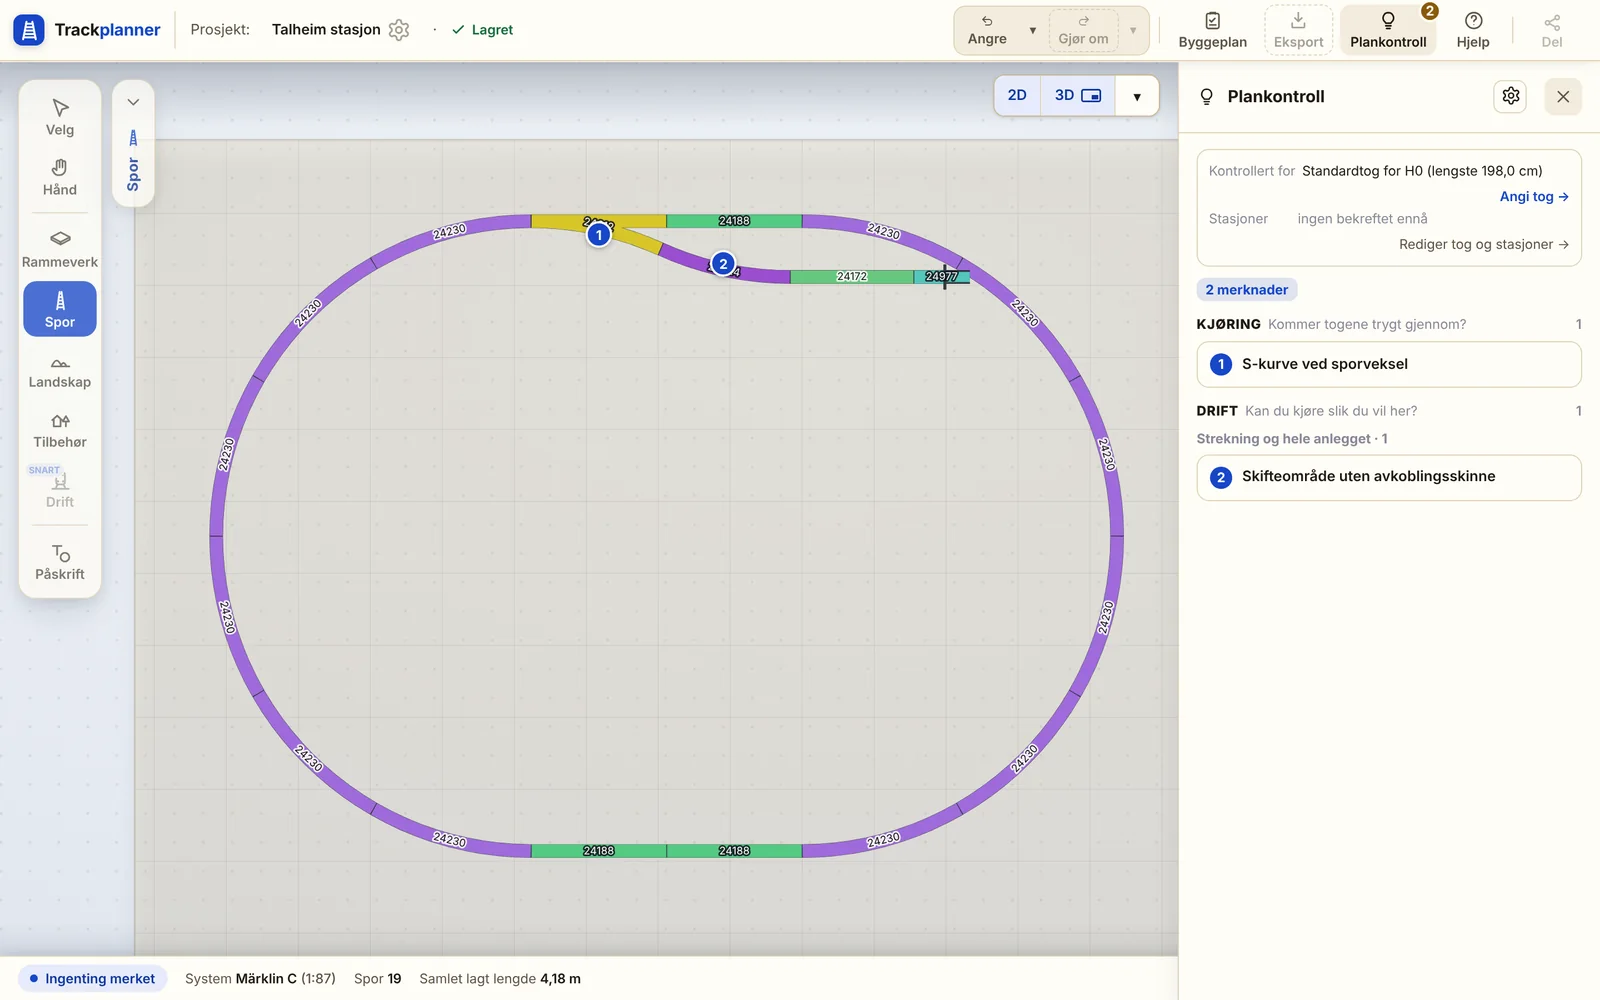Select the Spor track tool
1600x1000 pixels.
click(60, 309)
